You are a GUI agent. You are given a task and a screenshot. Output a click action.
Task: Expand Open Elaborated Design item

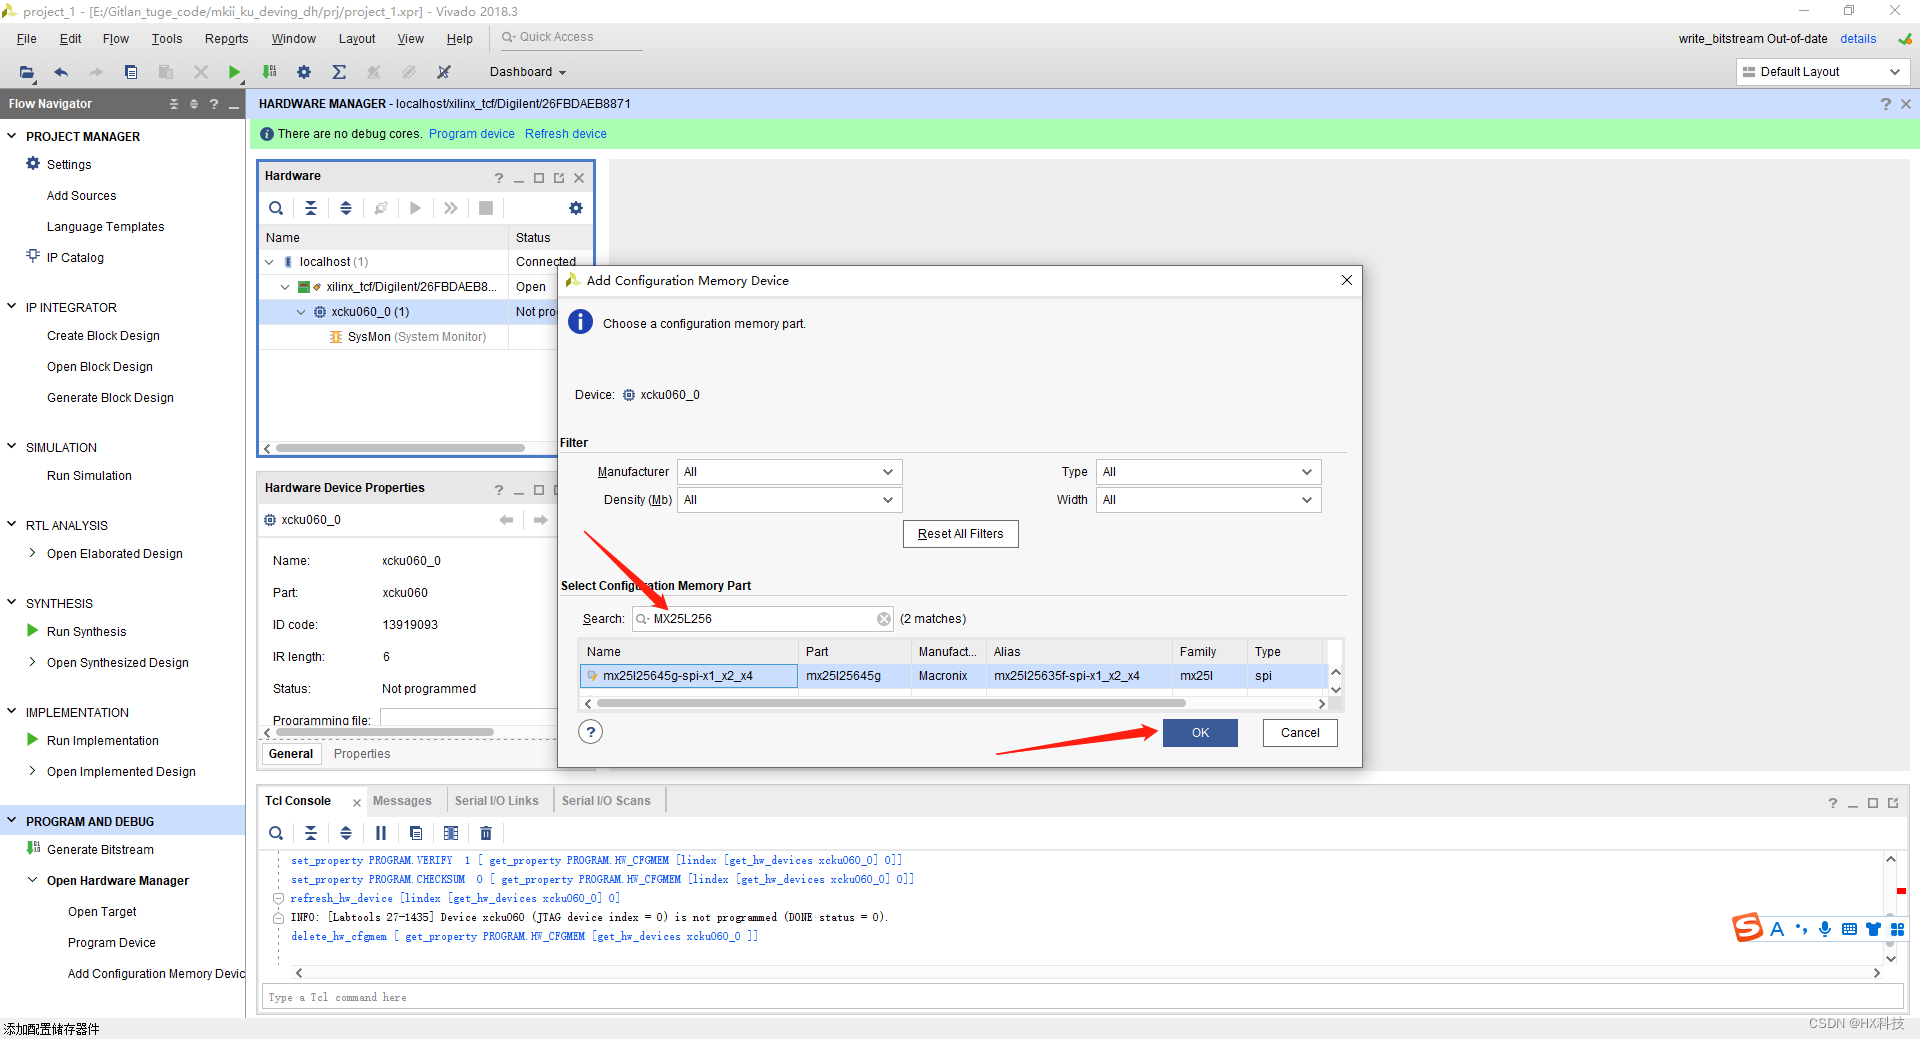pyautogui.click(x=33, y=553)
